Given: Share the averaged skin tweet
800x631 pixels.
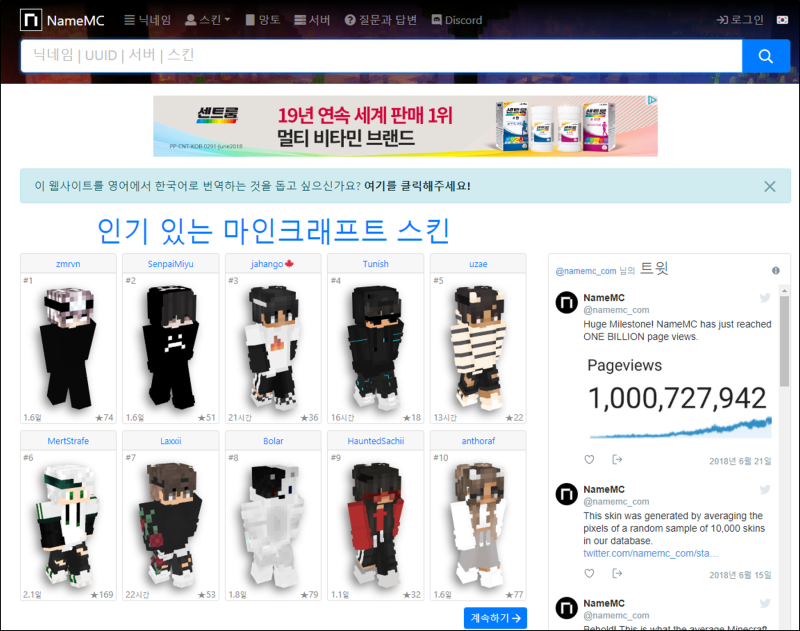Looking at the screenshot, I should click(x=617, y=573).
